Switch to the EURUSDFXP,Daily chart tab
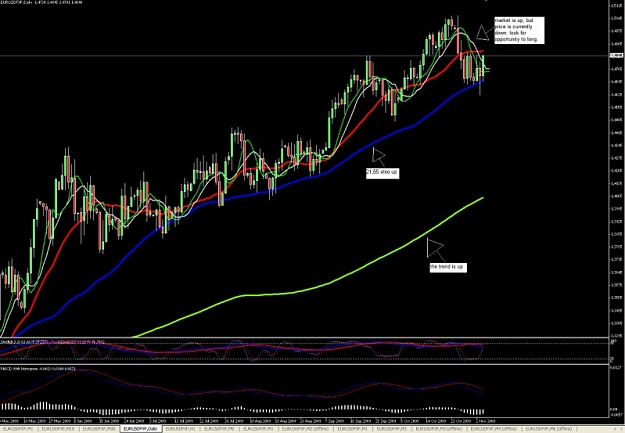625x433 pixels. click(140, 429)
